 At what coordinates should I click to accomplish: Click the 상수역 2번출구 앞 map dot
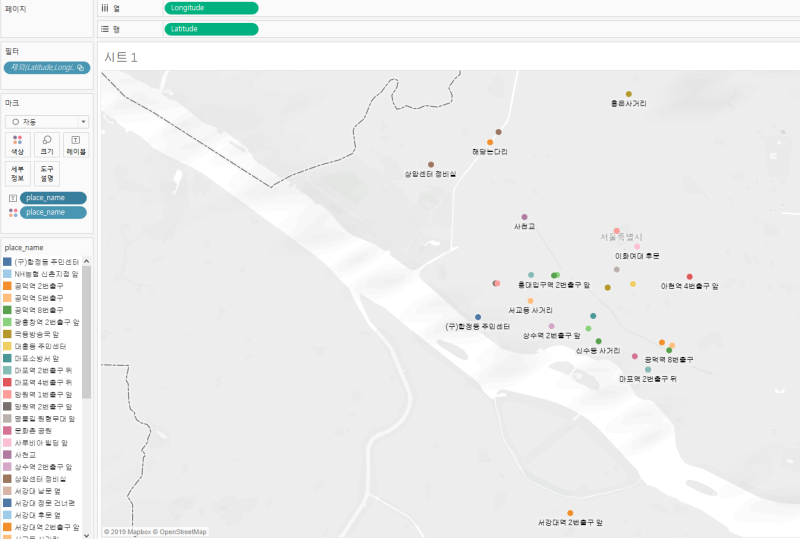[552, 326]
